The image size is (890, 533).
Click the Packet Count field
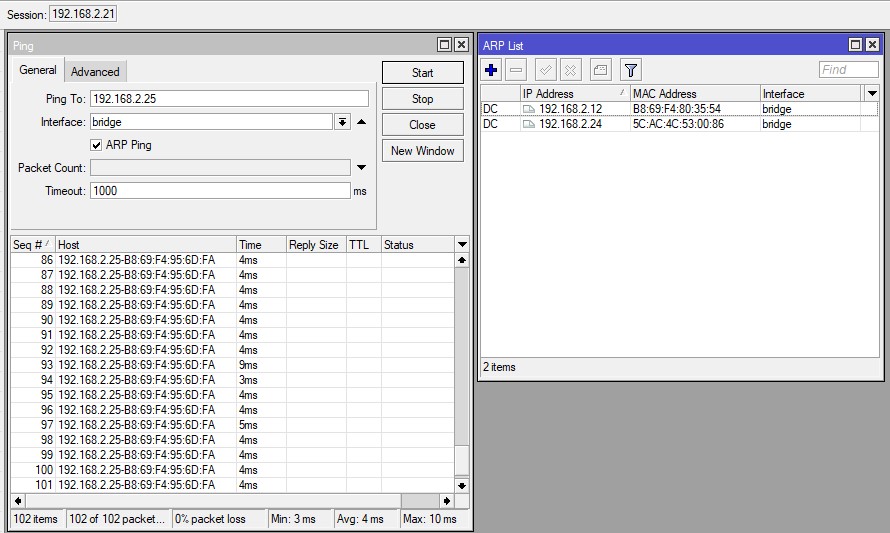pyautogui.click(x=220, y=167)
